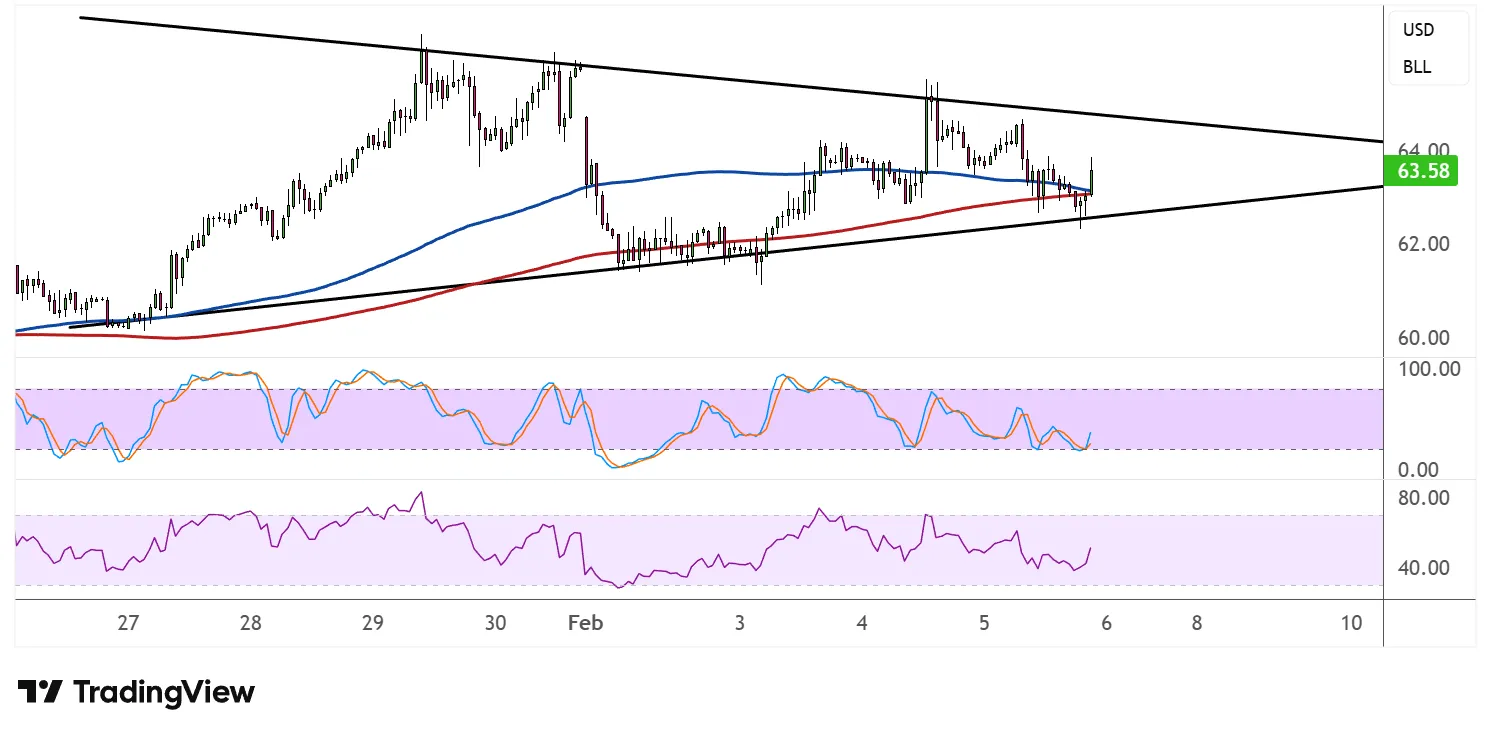Click the right end of upper descending trendline
This screenshot has width=1491, height=737.
click(1380, 142)
